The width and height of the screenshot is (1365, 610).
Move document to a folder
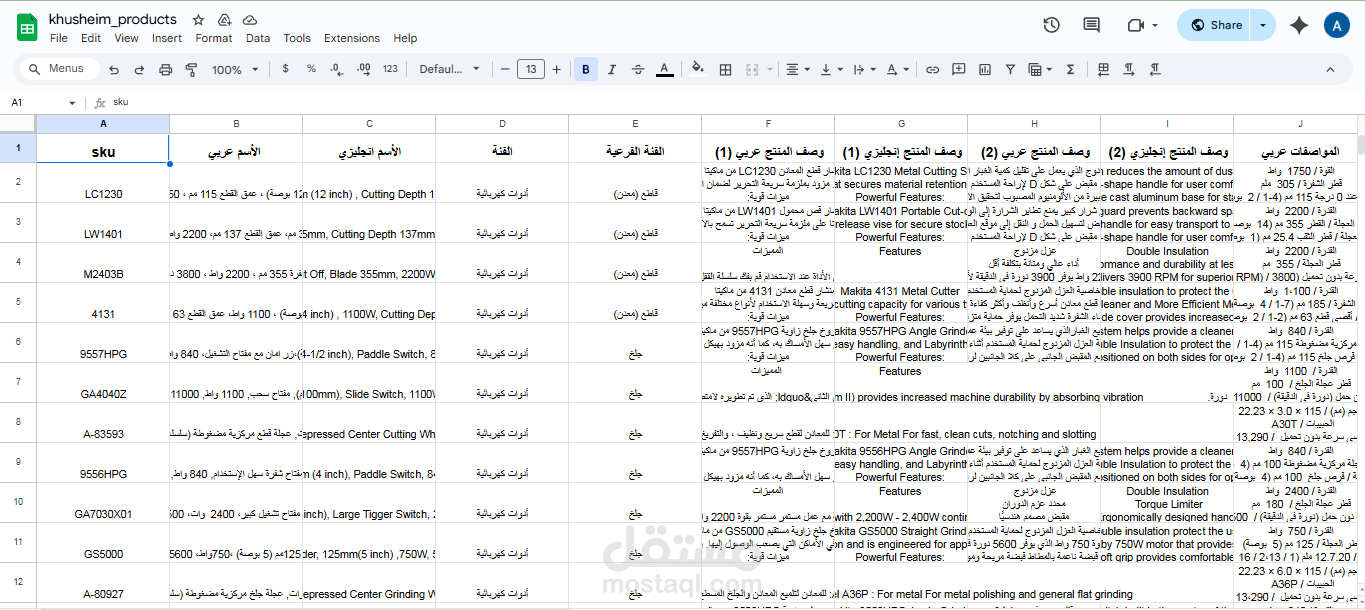pos(224,19)
